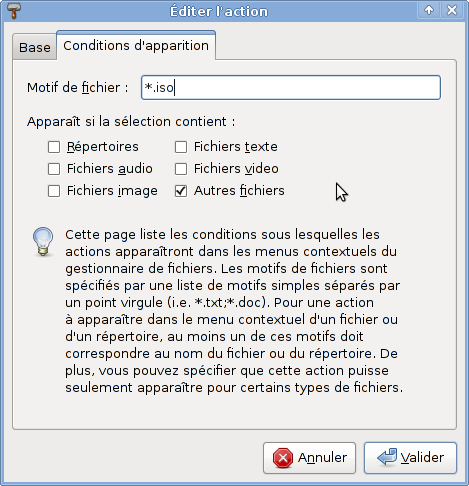469x486 pixels.
Task: Enable the Fichiers texte checkbox
Action: coord(181,147)
